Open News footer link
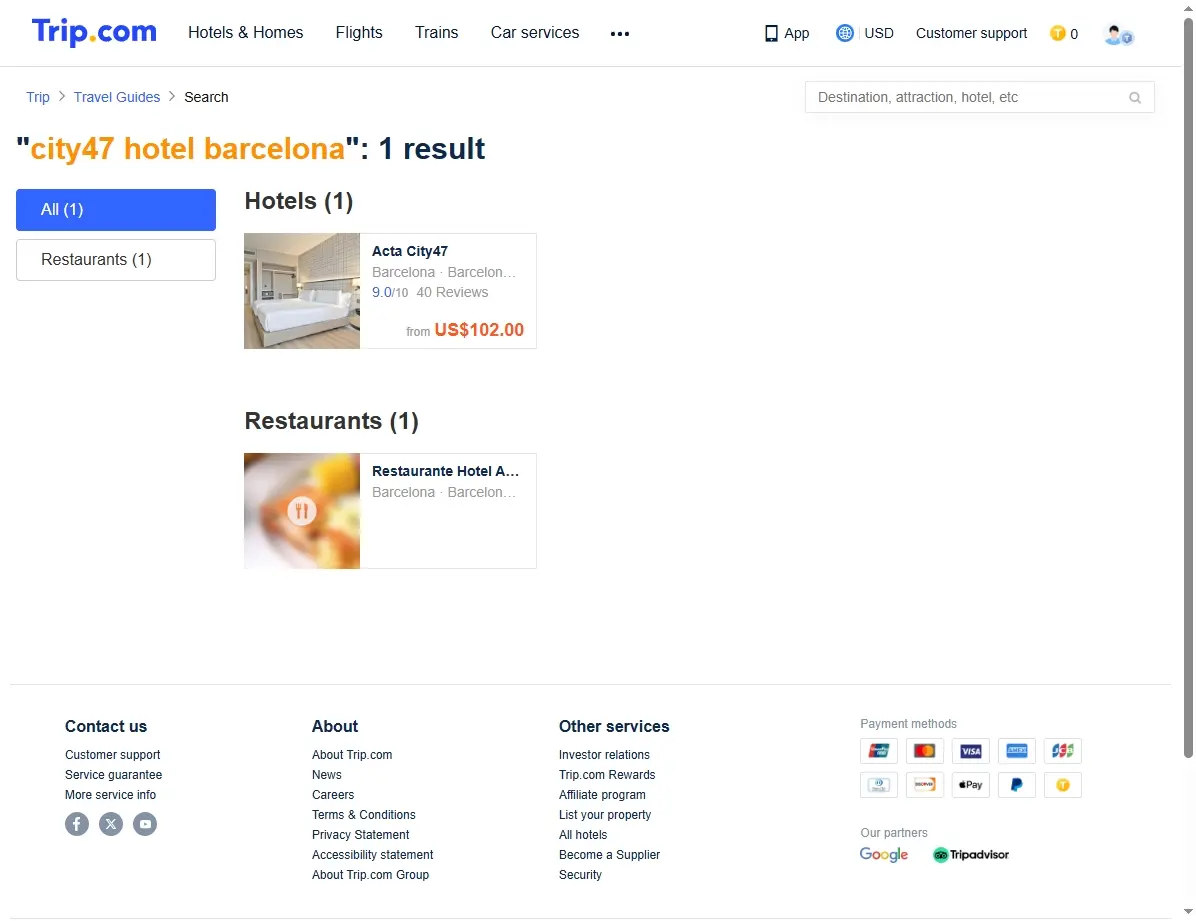The height and width of the screenshot is (921, 1196). pos(326,774)
